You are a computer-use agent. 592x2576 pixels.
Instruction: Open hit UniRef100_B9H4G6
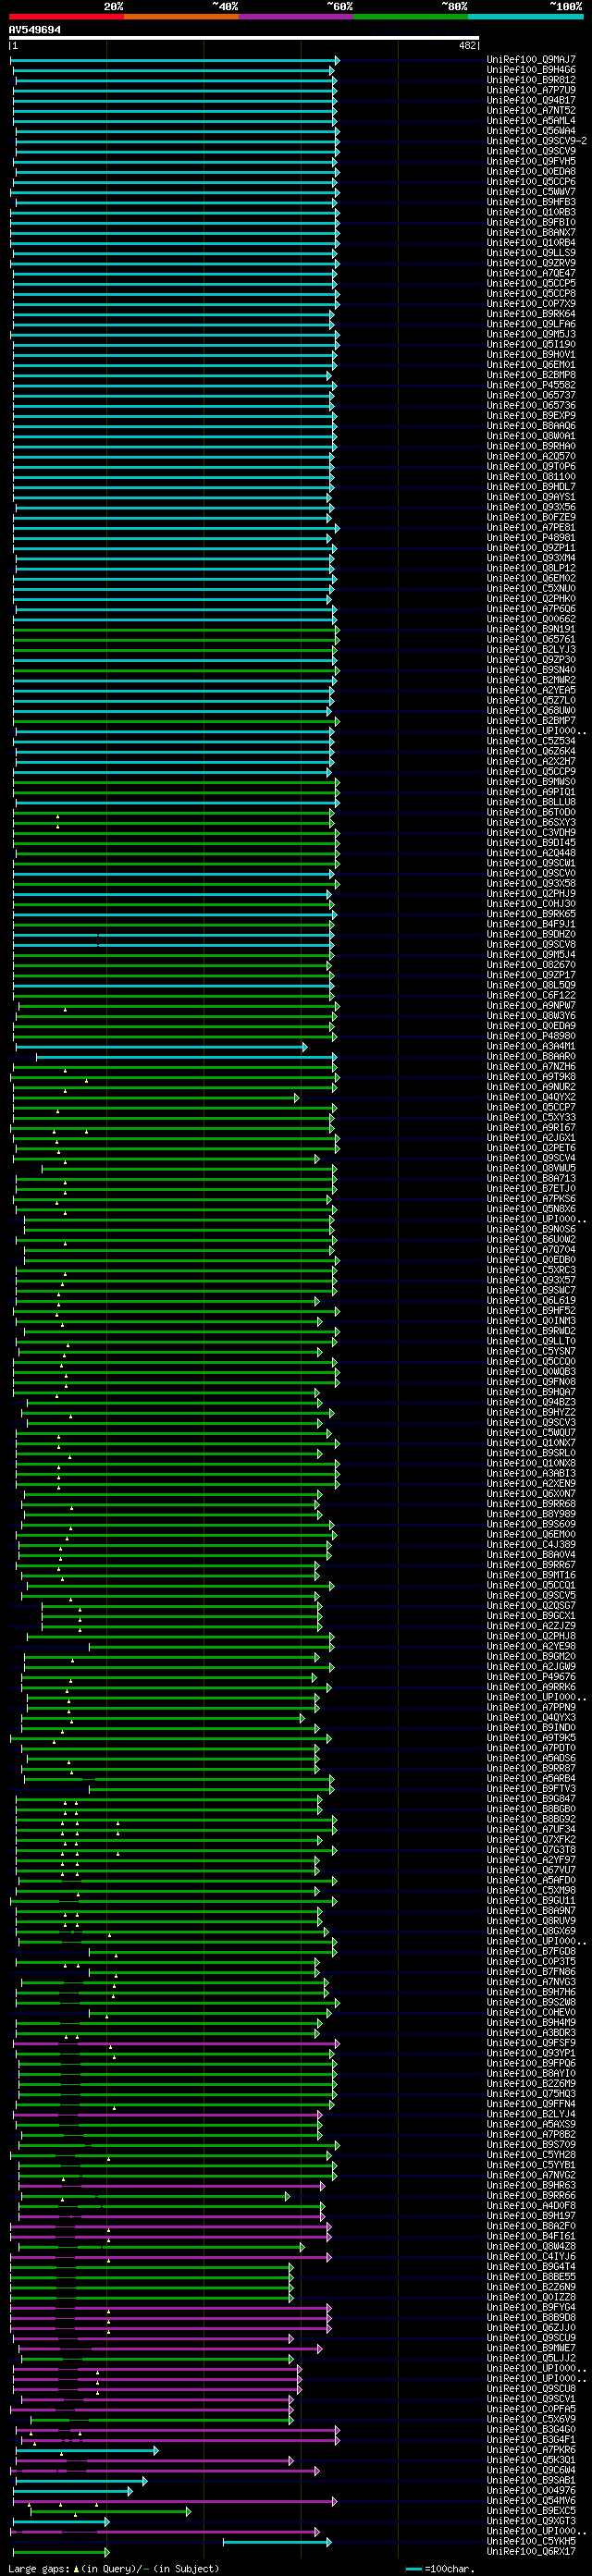coord(531,70)
